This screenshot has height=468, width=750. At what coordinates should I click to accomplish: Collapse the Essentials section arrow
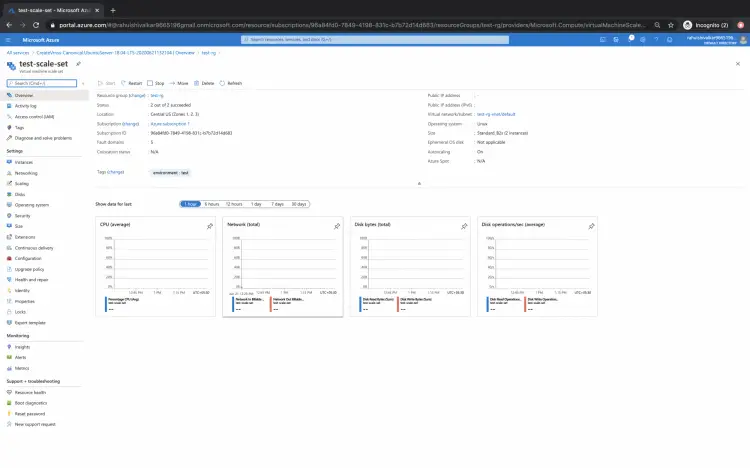coord(419,183)
